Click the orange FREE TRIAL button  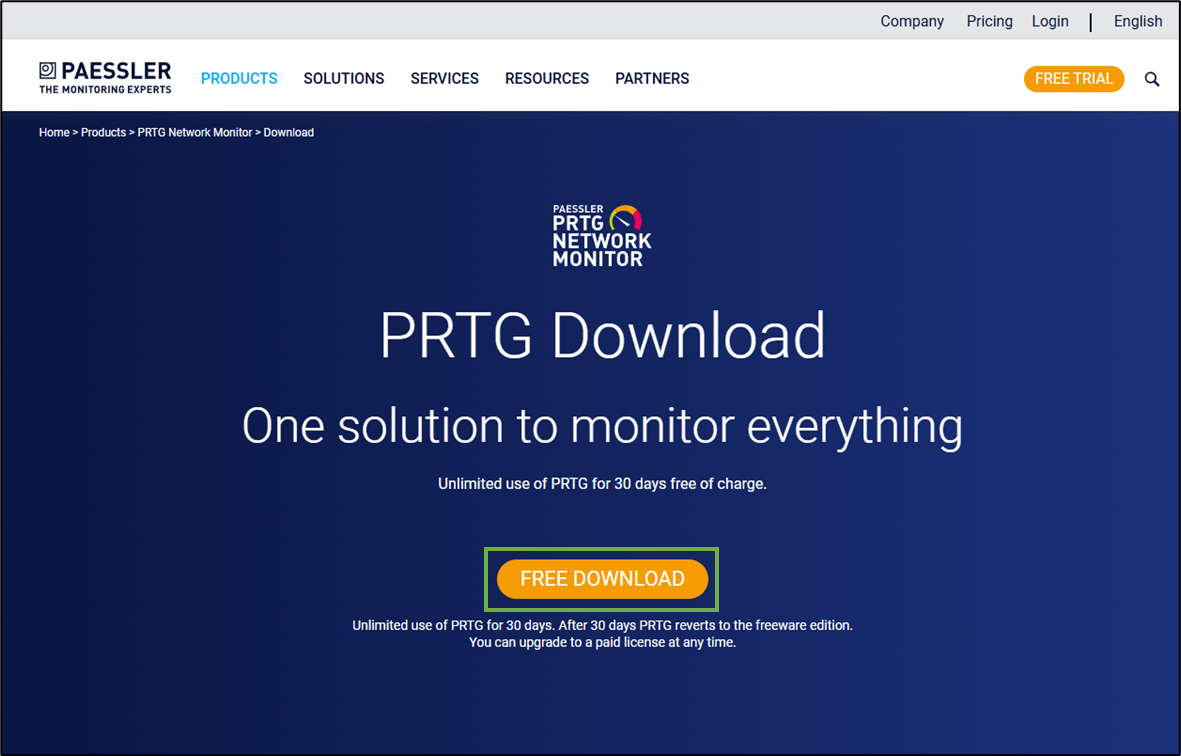tap(1074, 79)
